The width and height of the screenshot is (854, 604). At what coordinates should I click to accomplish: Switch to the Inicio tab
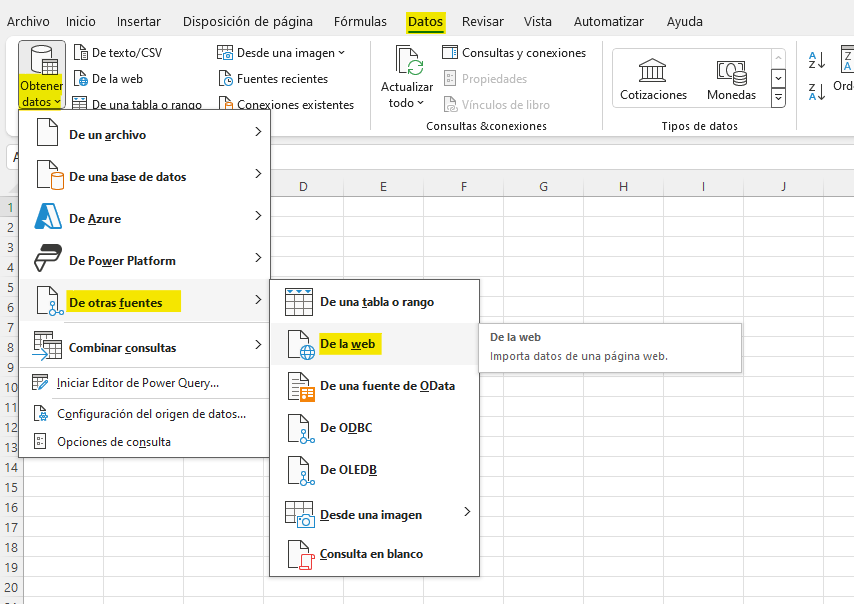[x=81, y=22]
